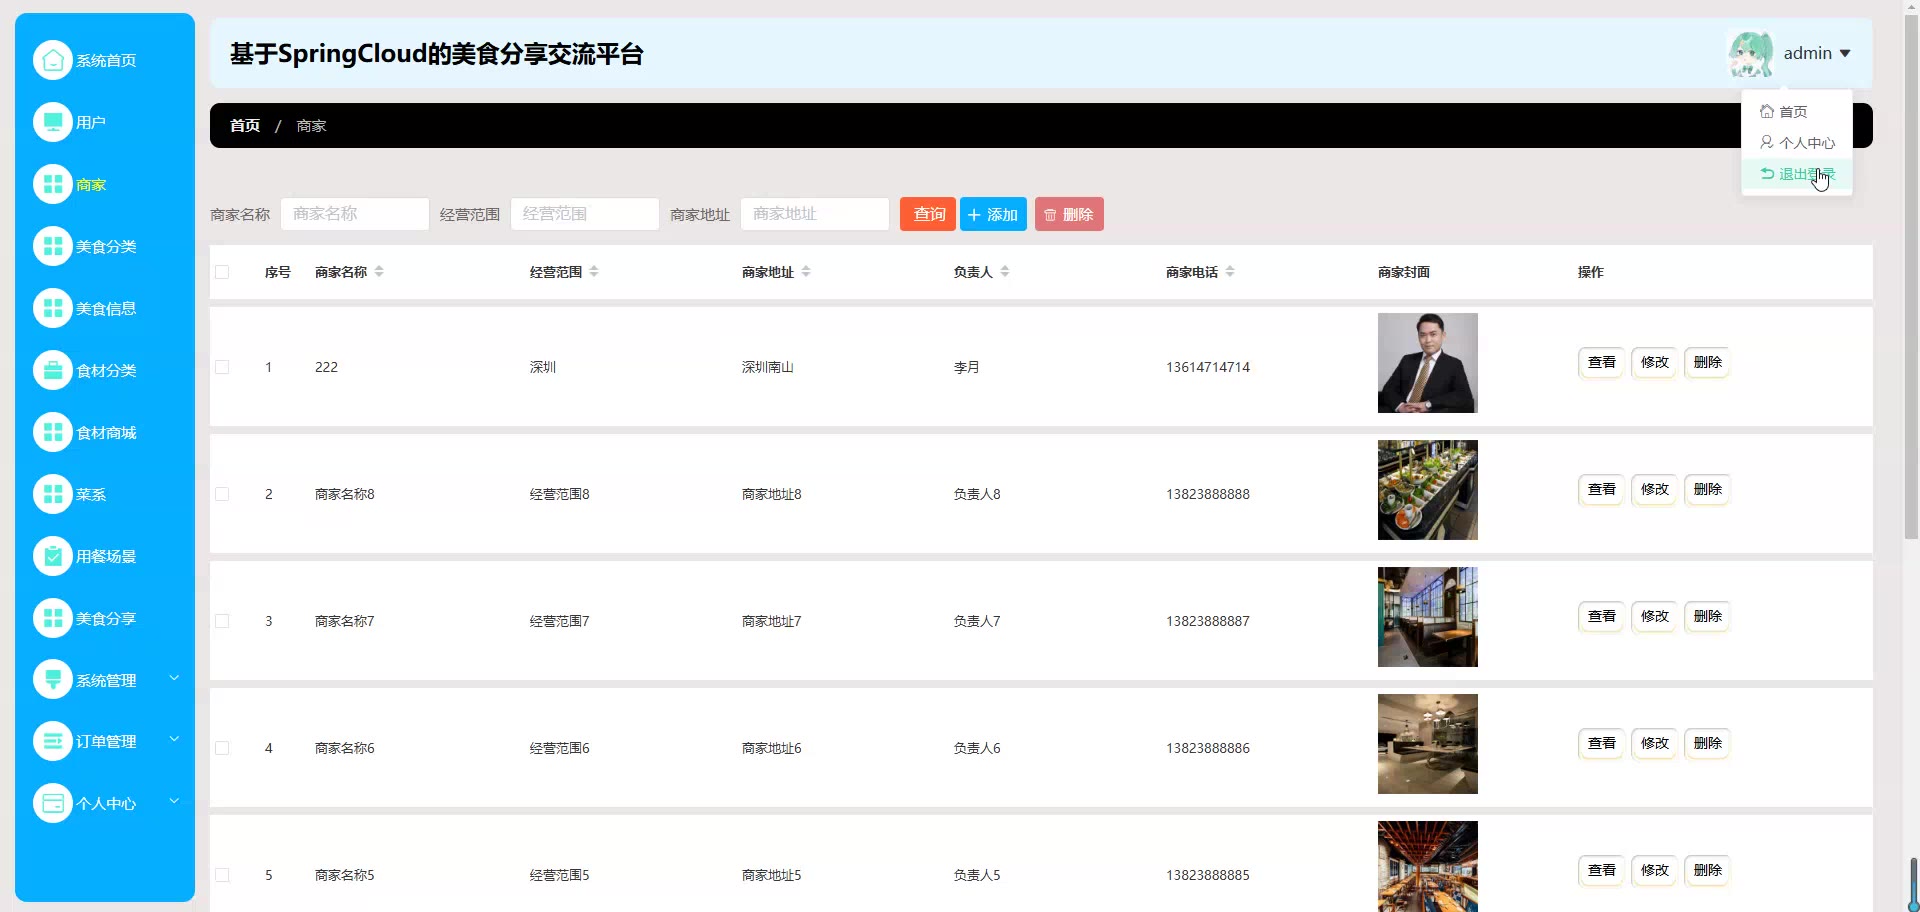Image resolution: width=1920 pixels, height=912 pixels.
Task: Tick the checkbox for 商家名称7 row
Action: (x=222, y=621)
